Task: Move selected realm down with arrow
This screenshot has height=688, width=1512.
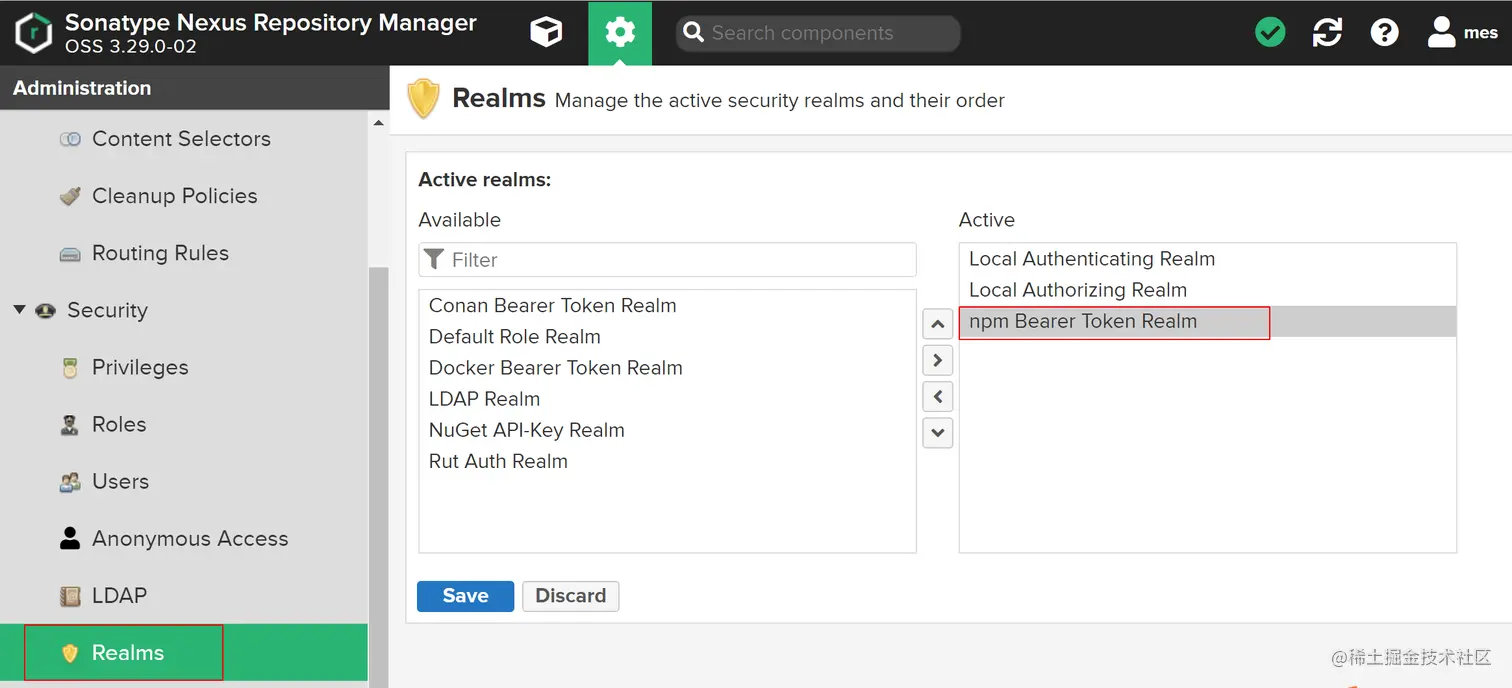Action: (937, 433)
